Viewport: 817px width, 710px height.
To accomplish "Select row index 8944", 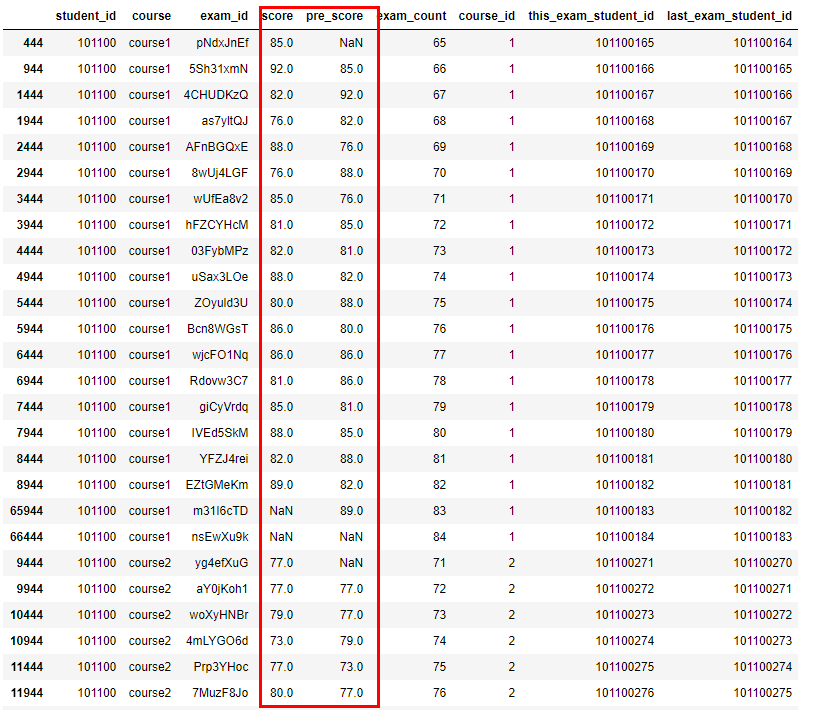I will click(x=30, y=485).
